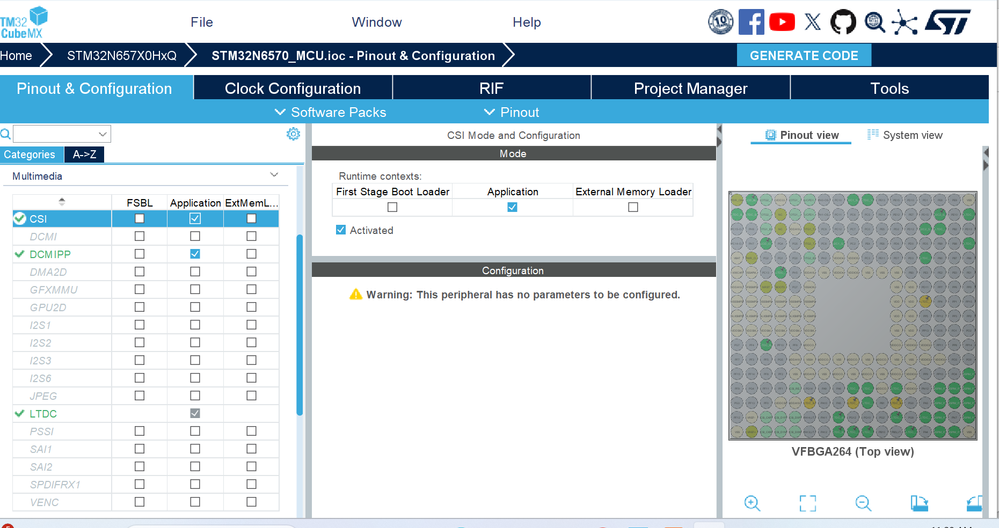Enable External Memory Loader runtime context
The height and width of the screenshot is (528, 999).
633,207
